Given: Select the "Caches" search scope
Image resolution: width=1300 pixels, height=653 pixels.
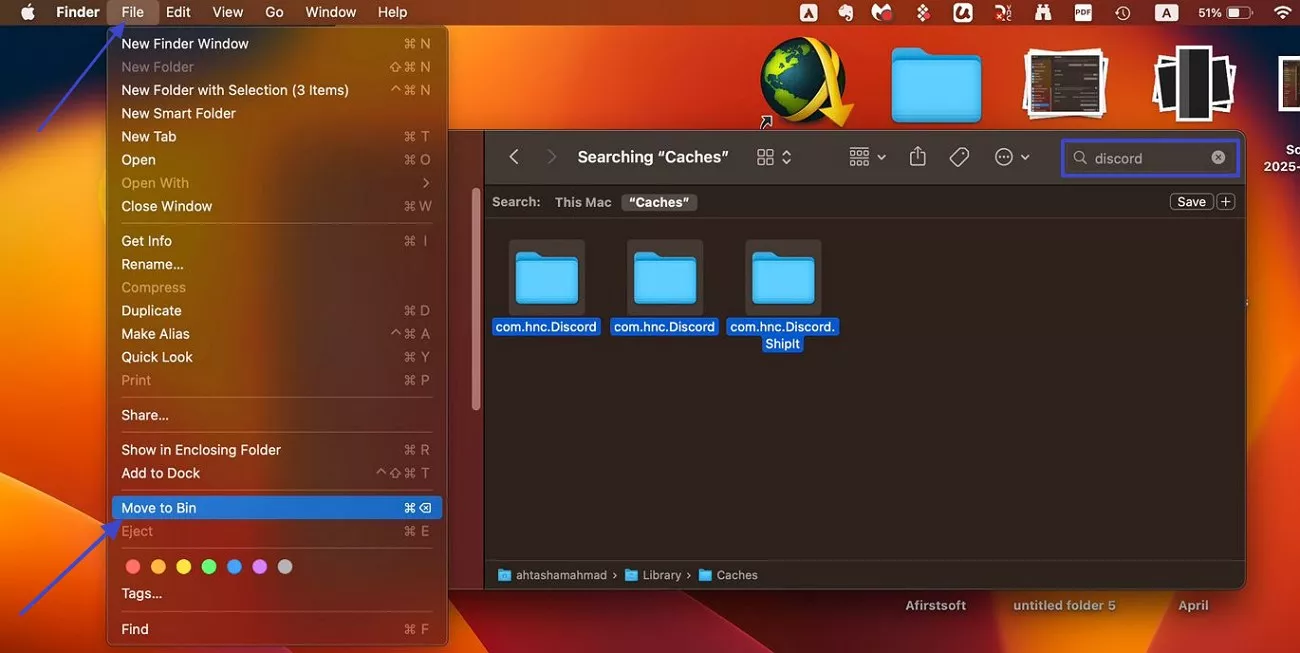Looking at the screenshot, I should pyautogui.click(x=659, y=202).
